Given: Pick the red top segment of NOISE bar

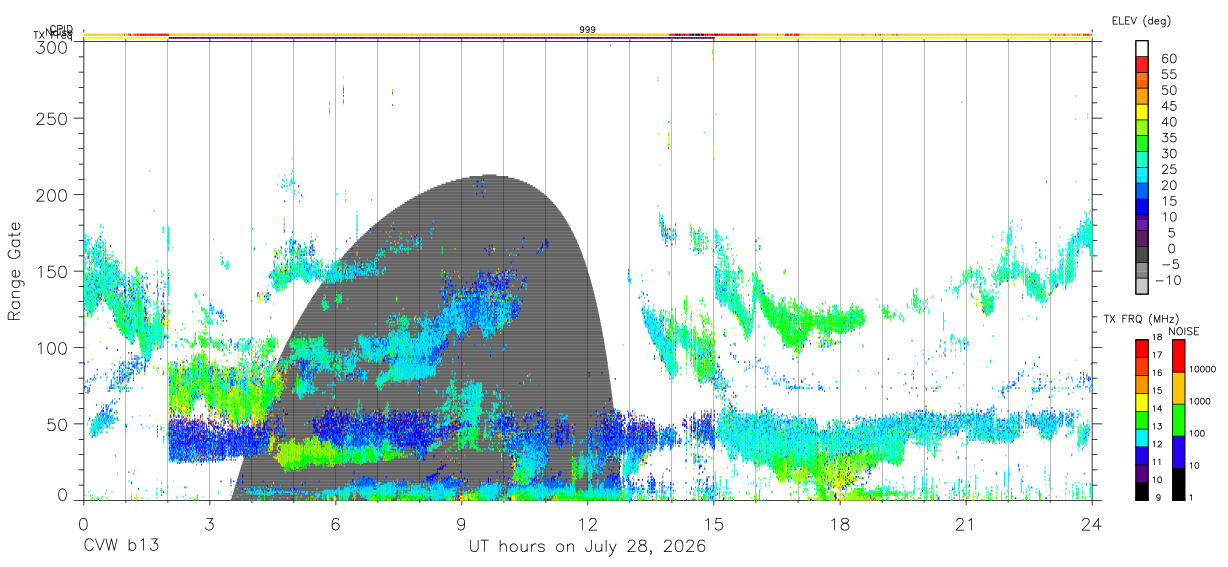Looking at the screenshot, I should click(x=1179, y=356).
